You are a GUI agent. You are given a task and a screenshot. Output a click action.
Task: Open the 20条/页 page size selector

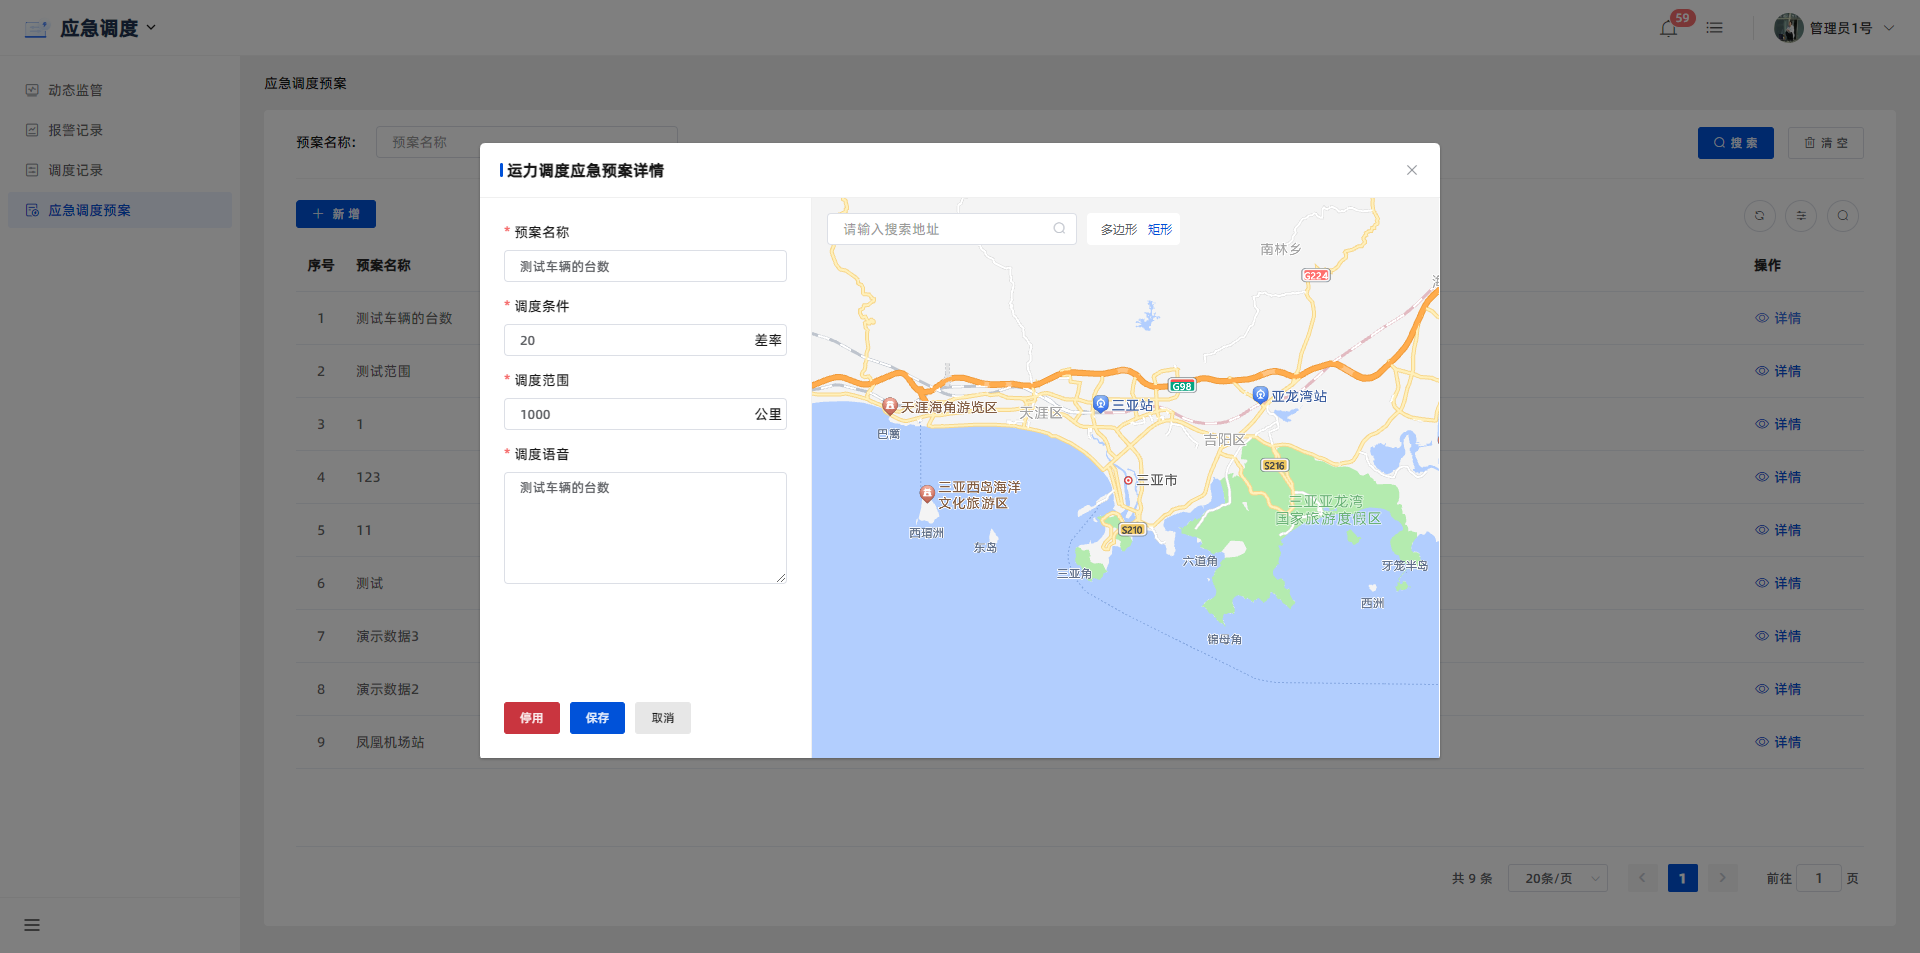[x=1557, y=878]
